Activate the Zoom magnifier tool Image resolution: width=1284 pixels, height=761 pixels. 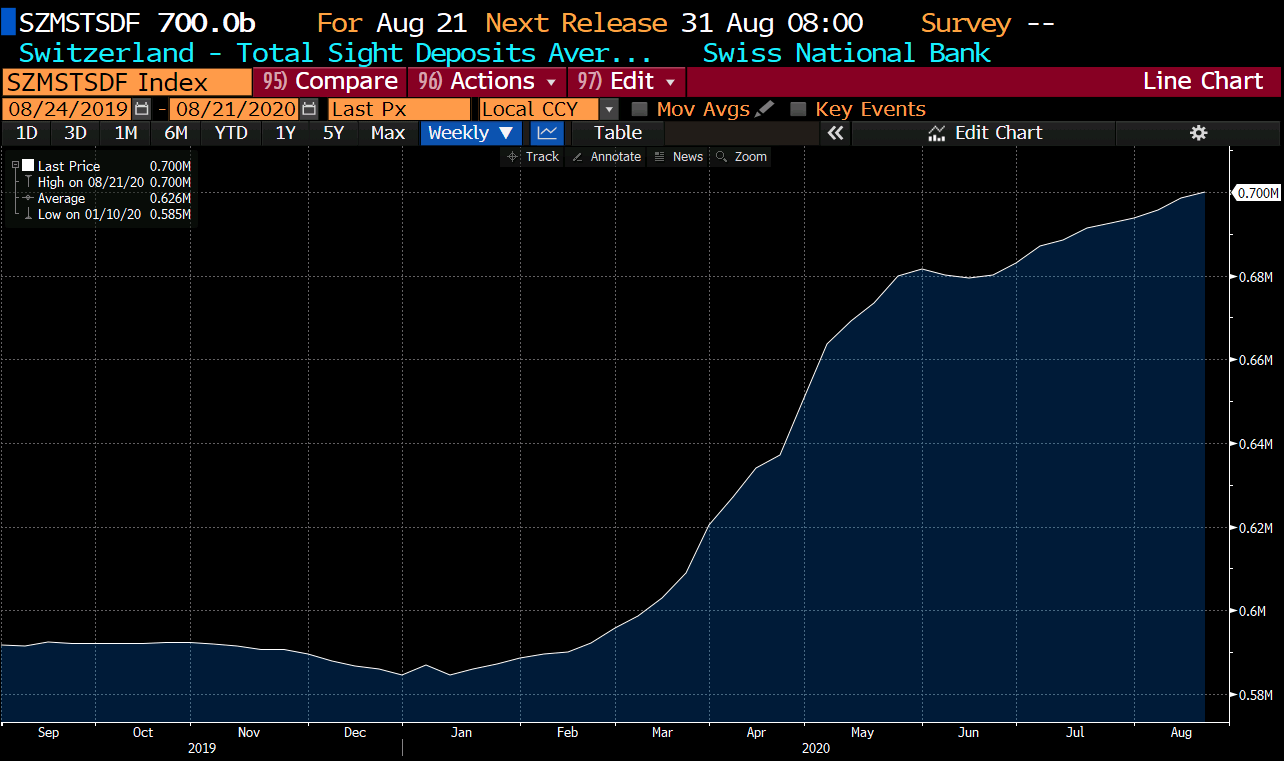741,157
